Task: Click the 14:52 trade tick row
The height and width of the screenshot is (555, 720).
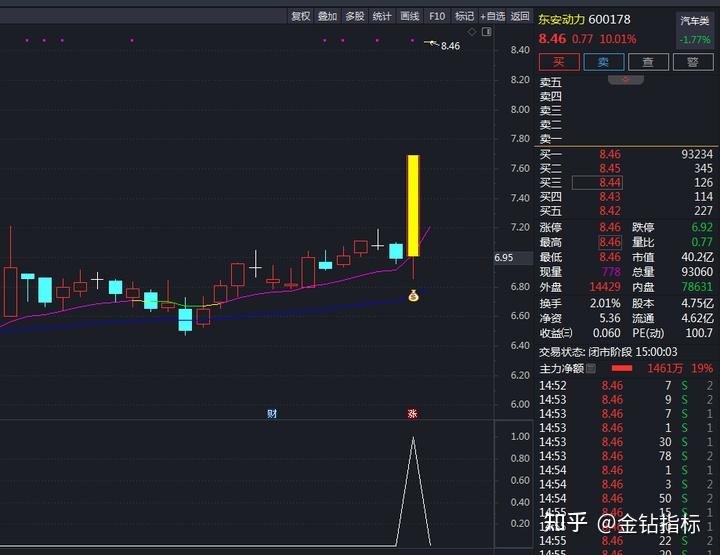Action: click(x=626, y=386)
